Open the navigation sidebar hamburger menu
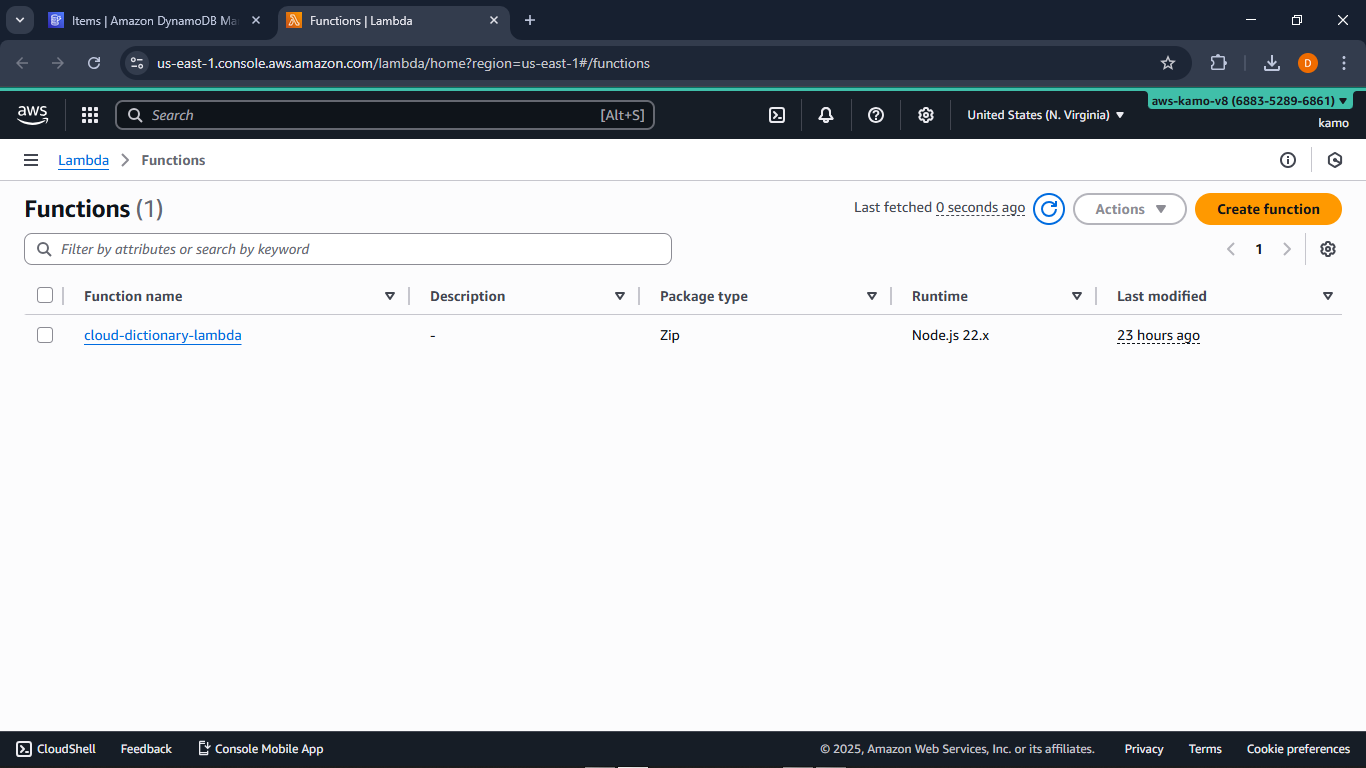Viewport: 1366px width, 768px height. 31,160
